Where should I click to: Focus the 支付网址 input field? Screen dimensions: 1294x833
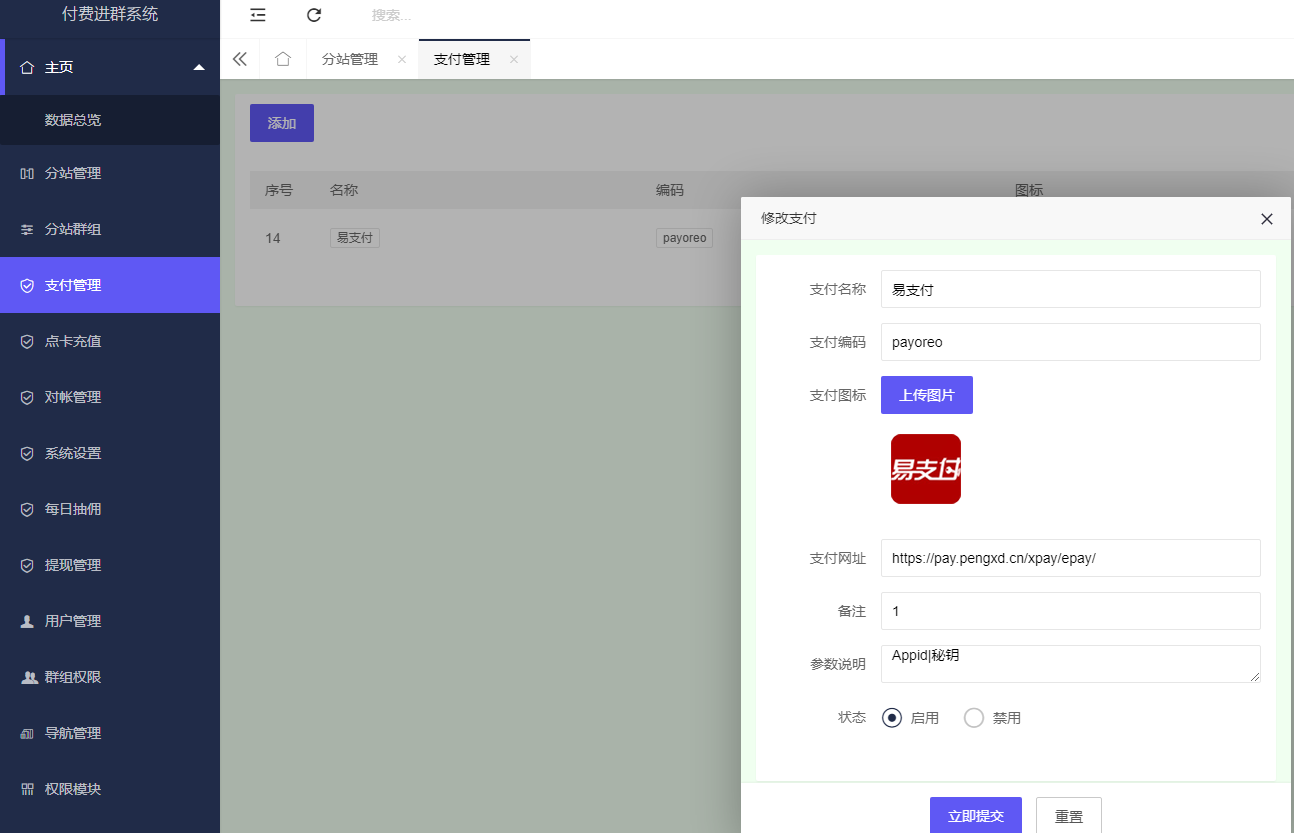1071,558
